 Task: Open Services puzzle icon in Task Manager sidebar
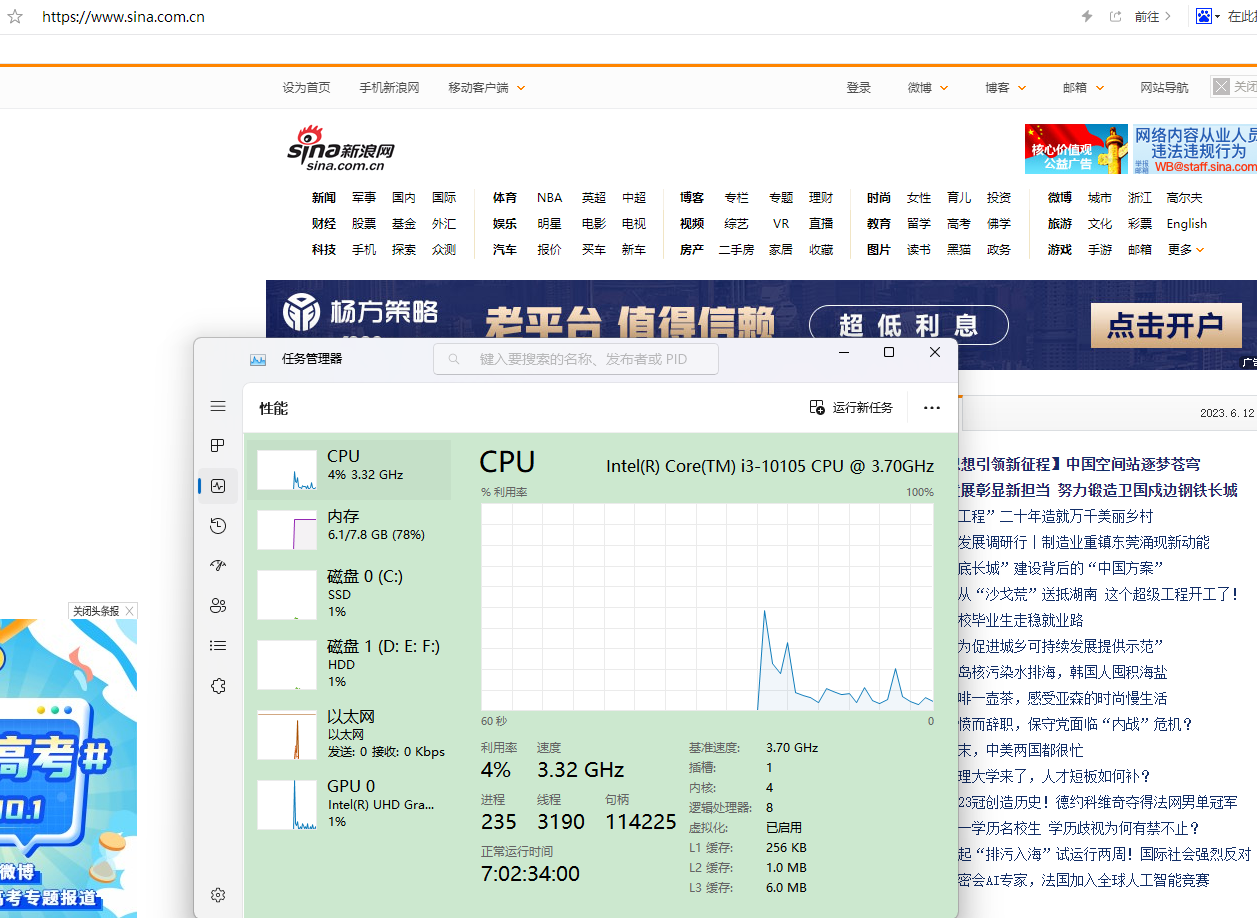click(218, 686)
